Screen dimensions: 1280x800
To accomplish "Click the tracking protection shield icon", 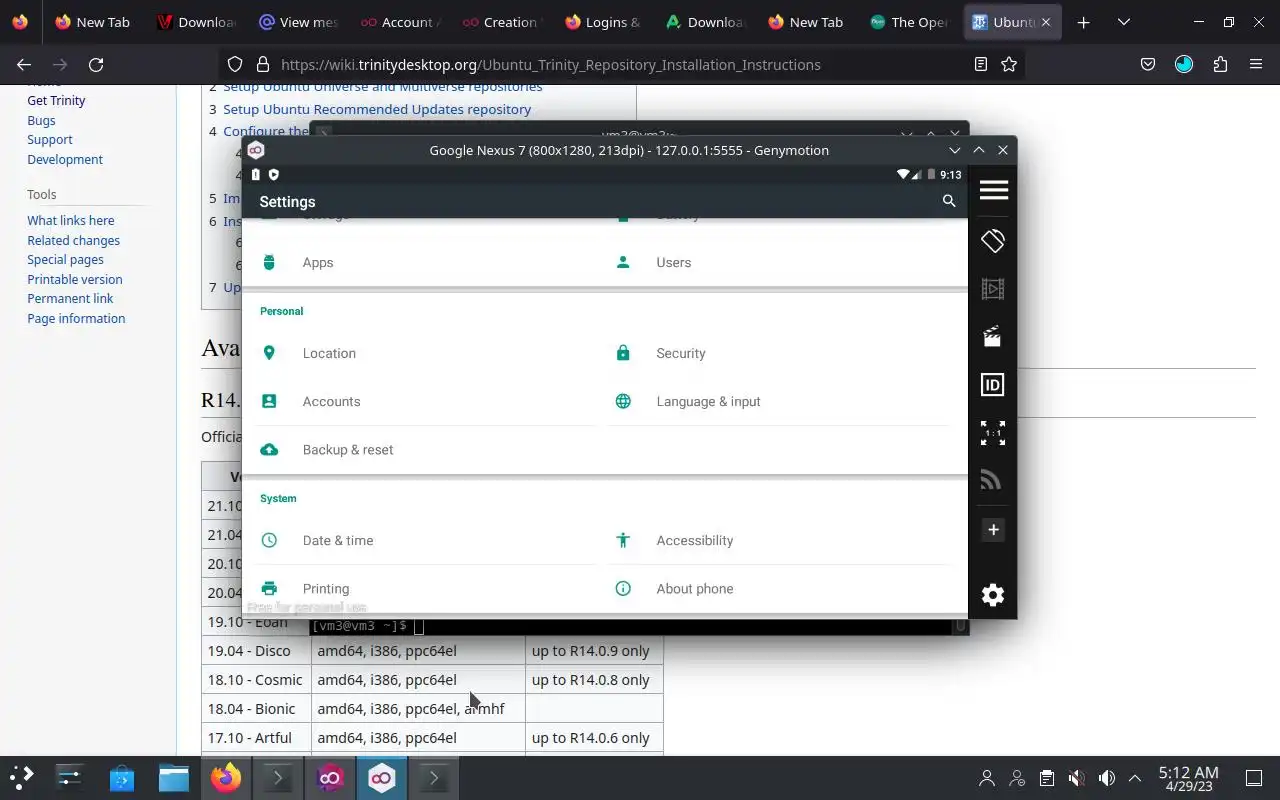I will pos(235,64).
